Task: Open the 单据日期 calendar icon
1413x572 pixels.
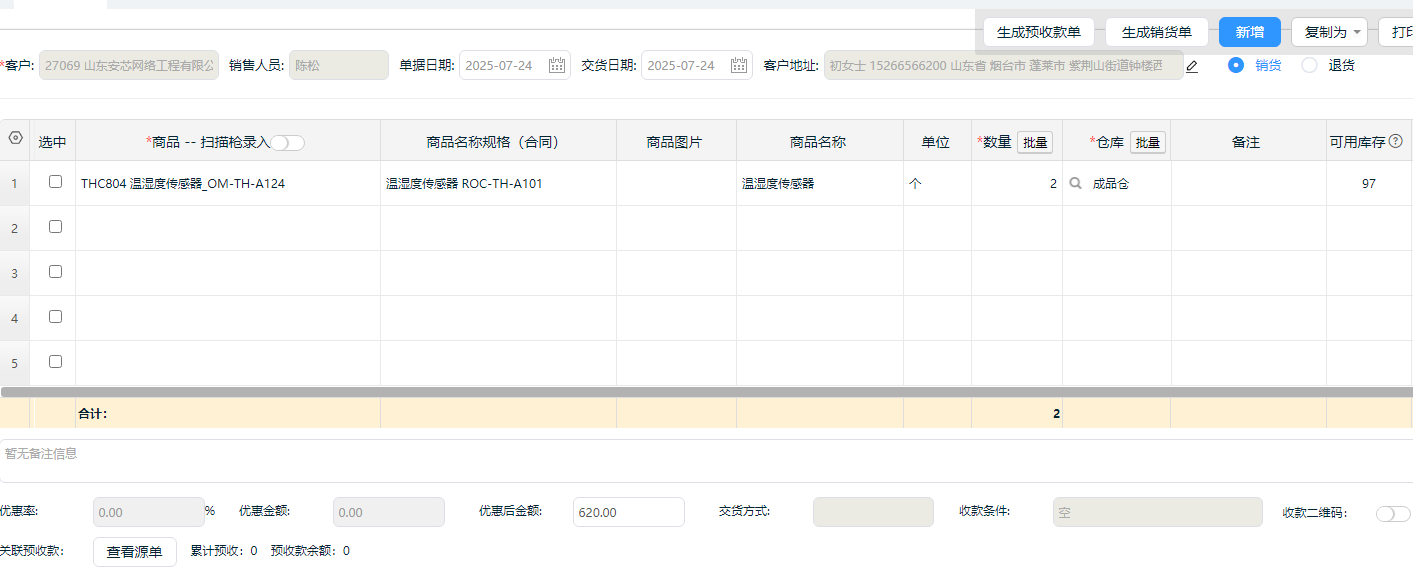Action: click(x=557, y=66)
